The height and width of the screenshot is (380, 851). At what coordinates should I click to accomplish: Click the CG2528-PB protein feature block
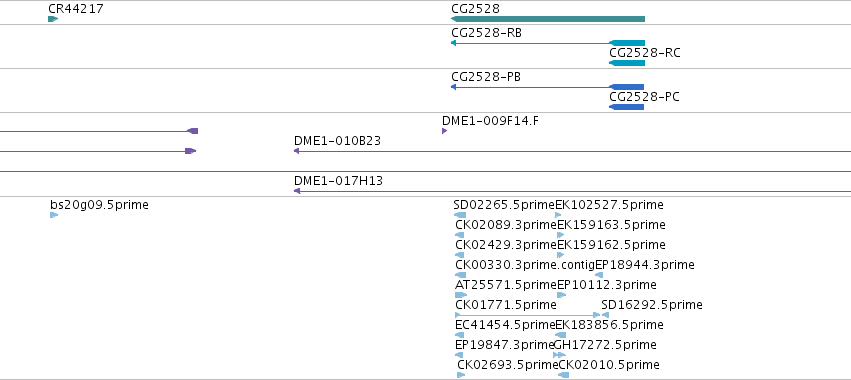tap(626, 87)
